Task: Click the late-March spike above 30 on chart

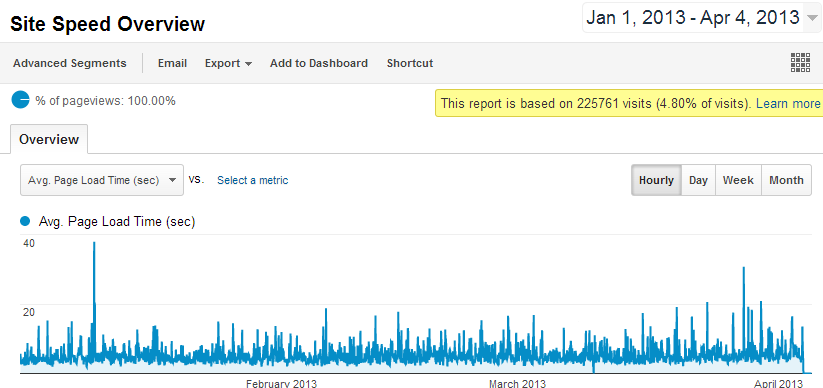Action: pos(743,269)
